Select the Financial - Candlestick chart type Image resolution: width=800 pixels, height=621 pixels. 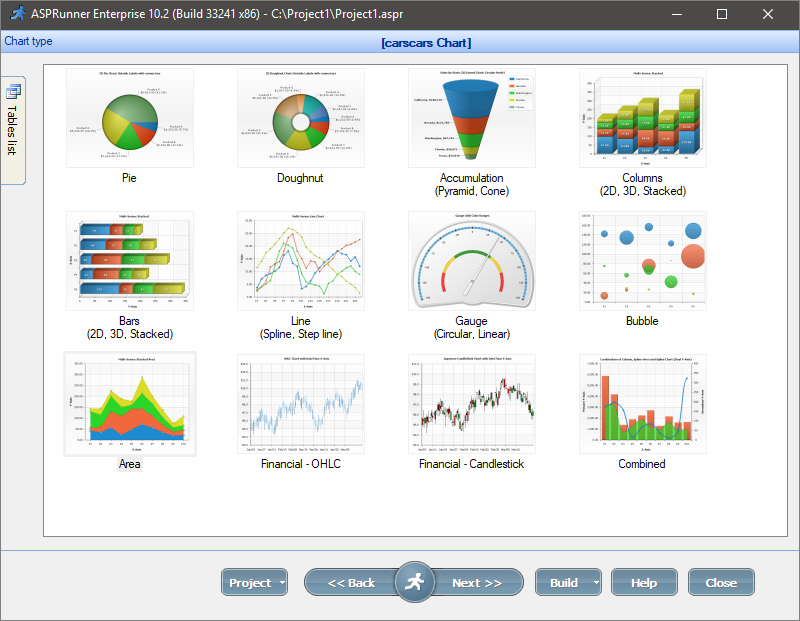[x=471, y=403]
